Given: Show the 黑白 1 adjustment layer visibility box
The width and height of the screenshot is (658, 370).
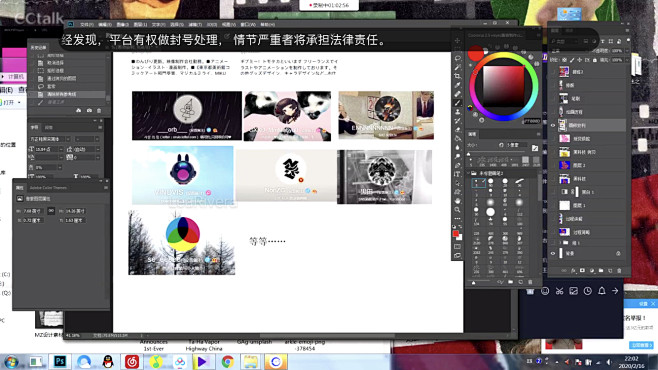Looking at the screenshot, I should click(x=553, y=192).
